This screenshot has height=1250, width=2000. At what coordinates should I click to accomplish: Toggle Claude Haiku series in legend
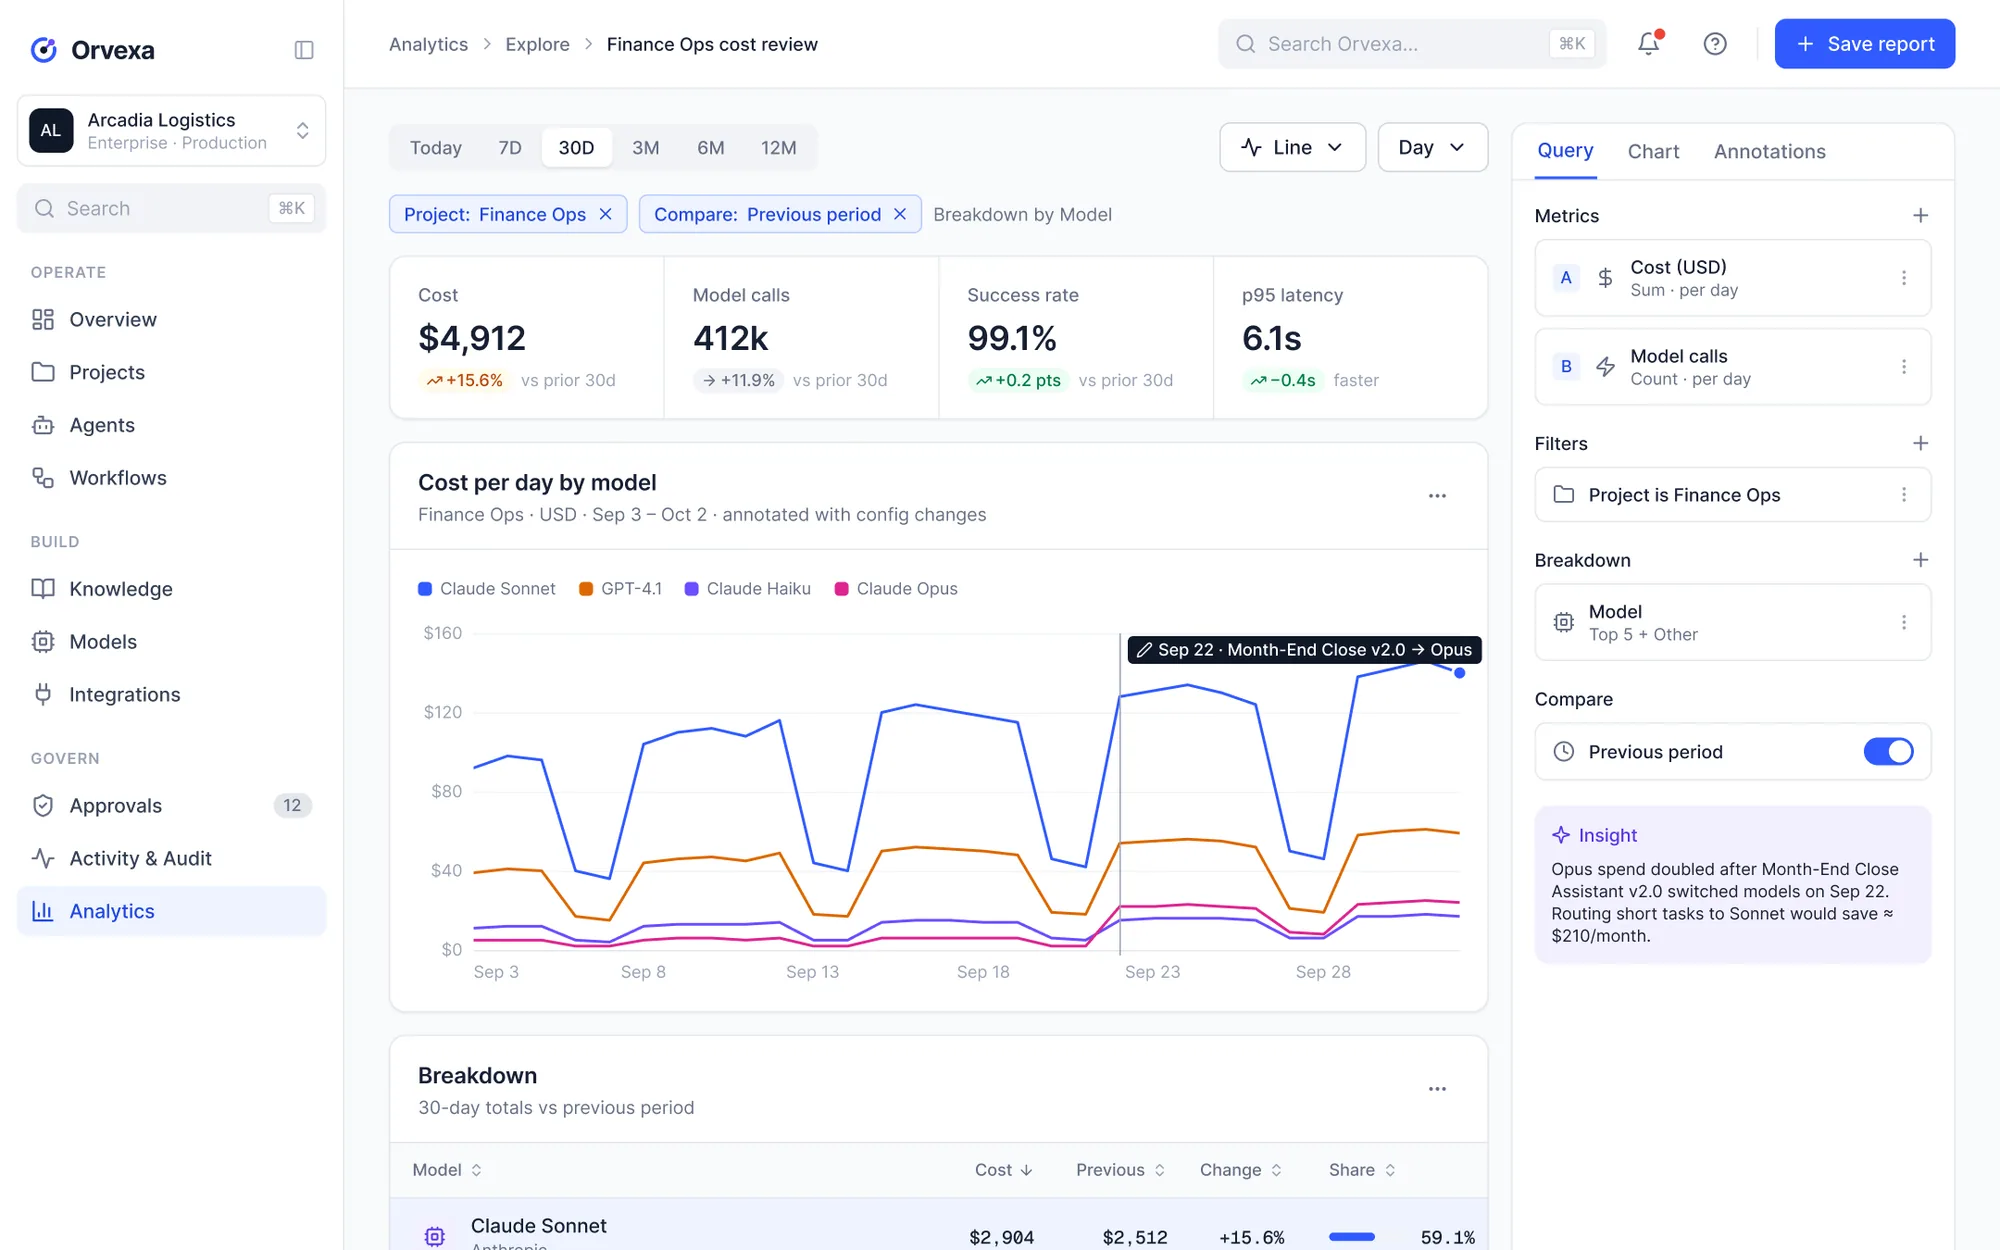coord(748,589)
